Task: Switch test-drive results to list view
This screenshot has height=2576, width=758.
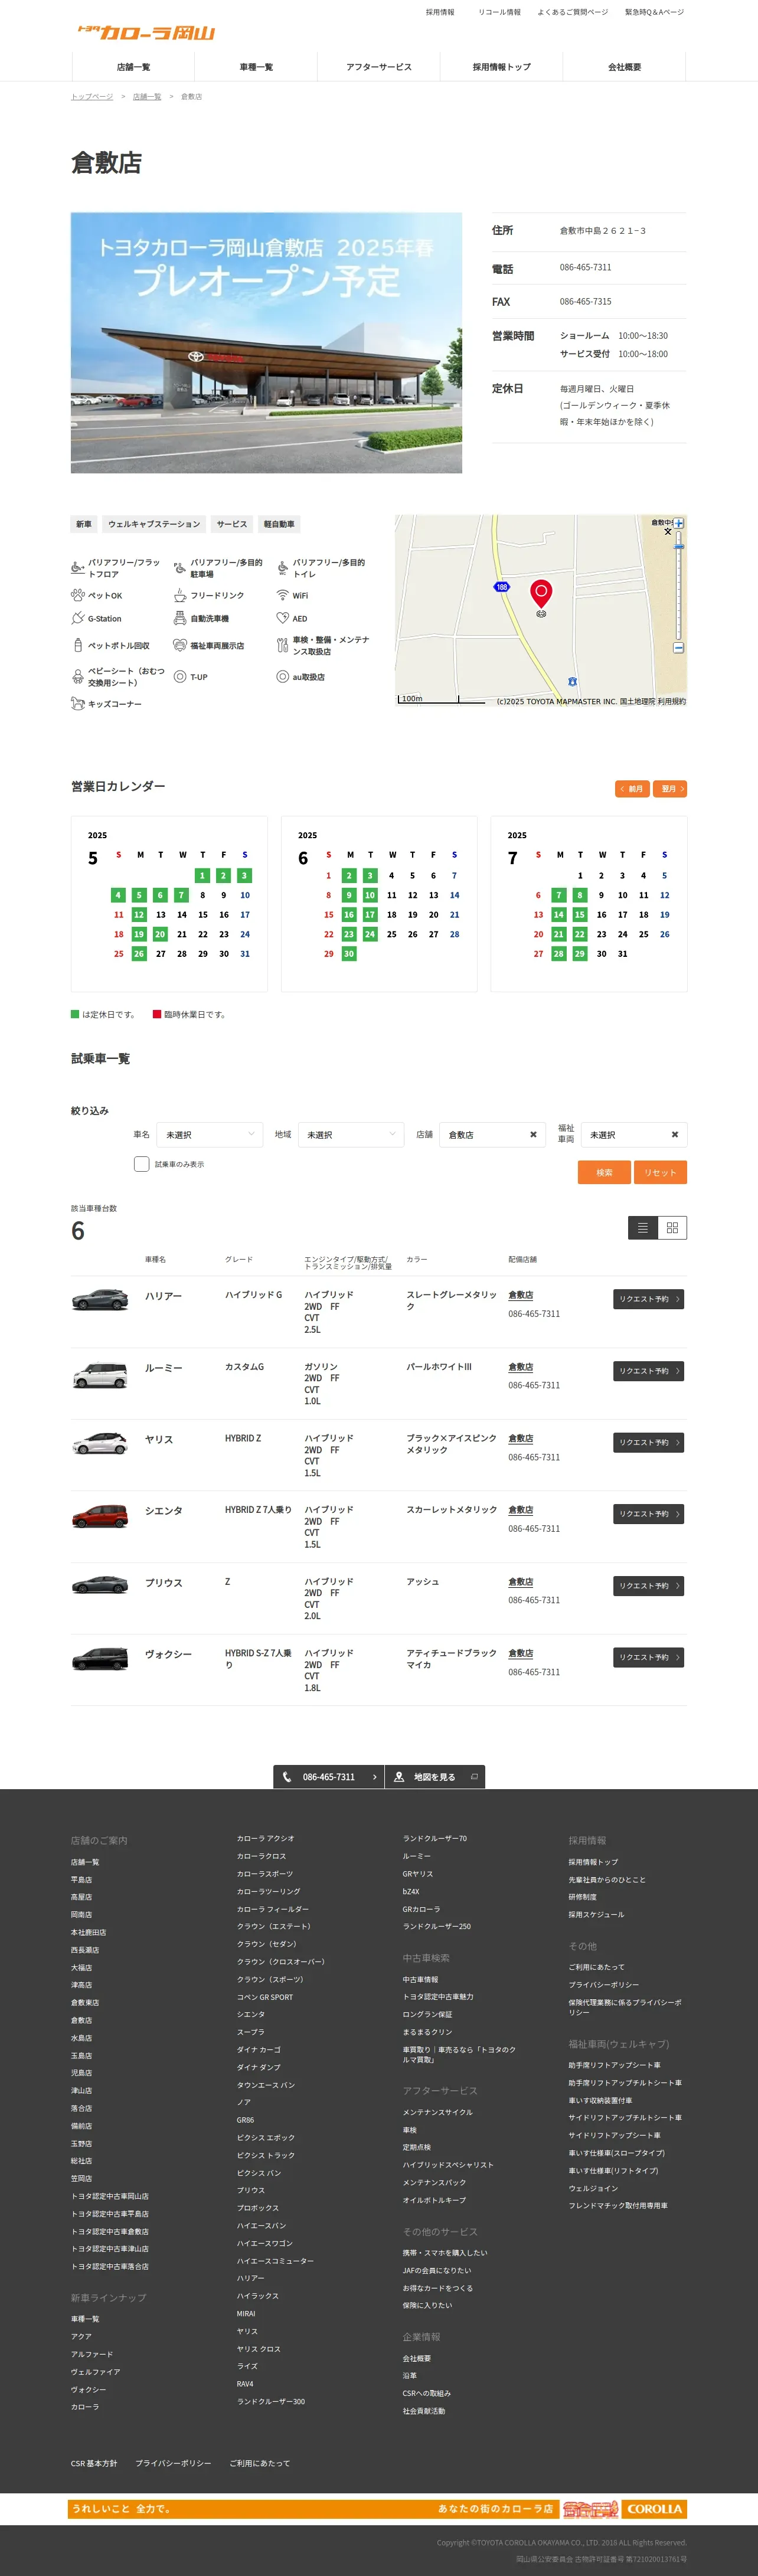Action: click(x=643, y=1228)
